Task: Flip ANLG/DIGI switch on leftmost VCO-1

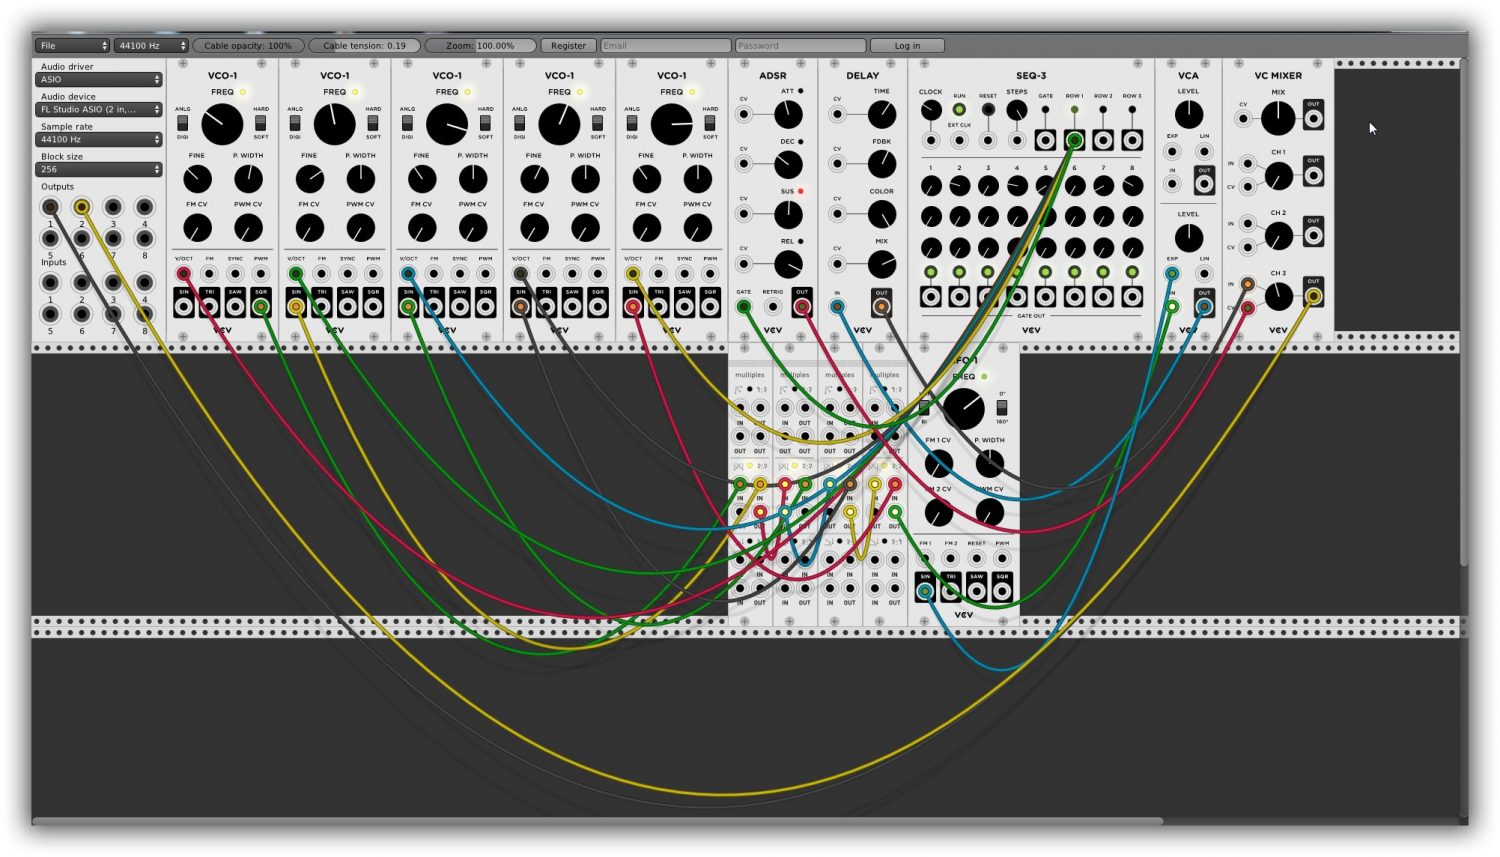Action: point(183,123)
